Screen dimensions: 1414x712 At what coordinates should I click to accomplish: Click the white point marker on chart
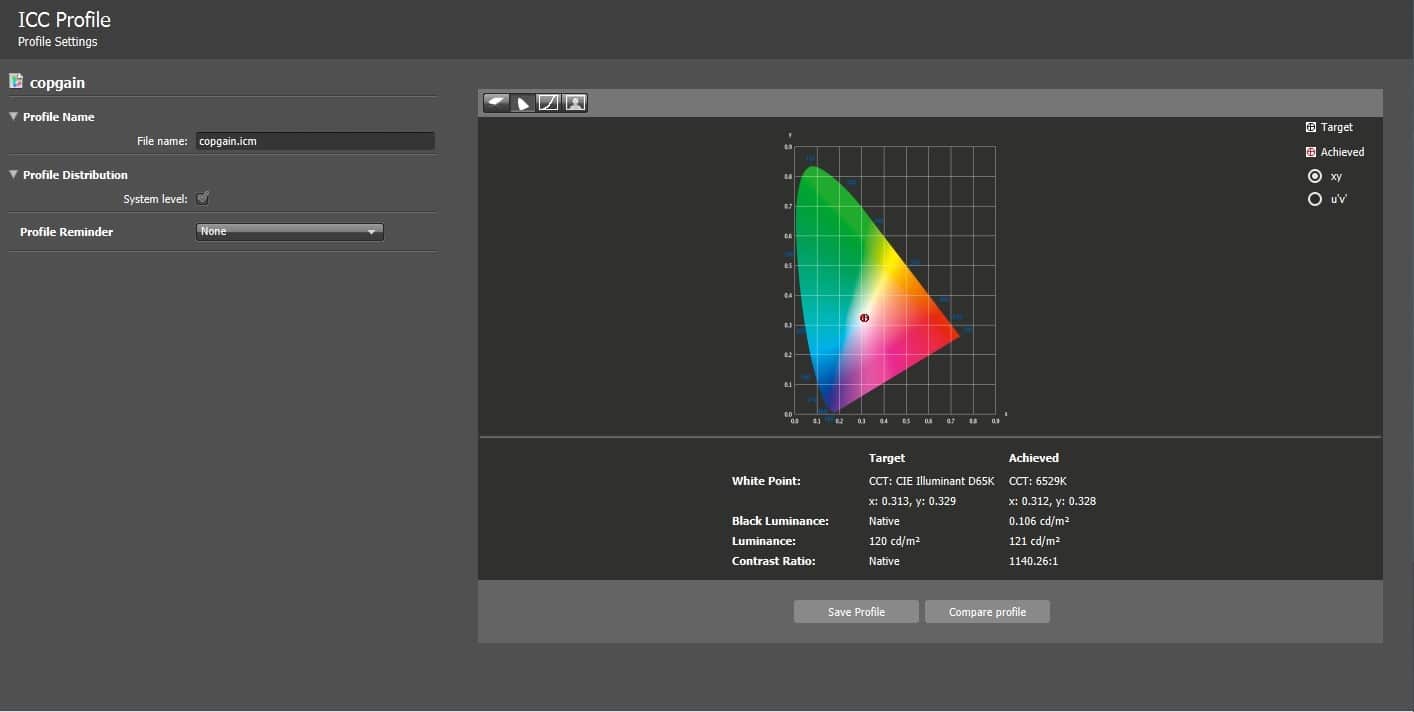click(x=864, y=318)
